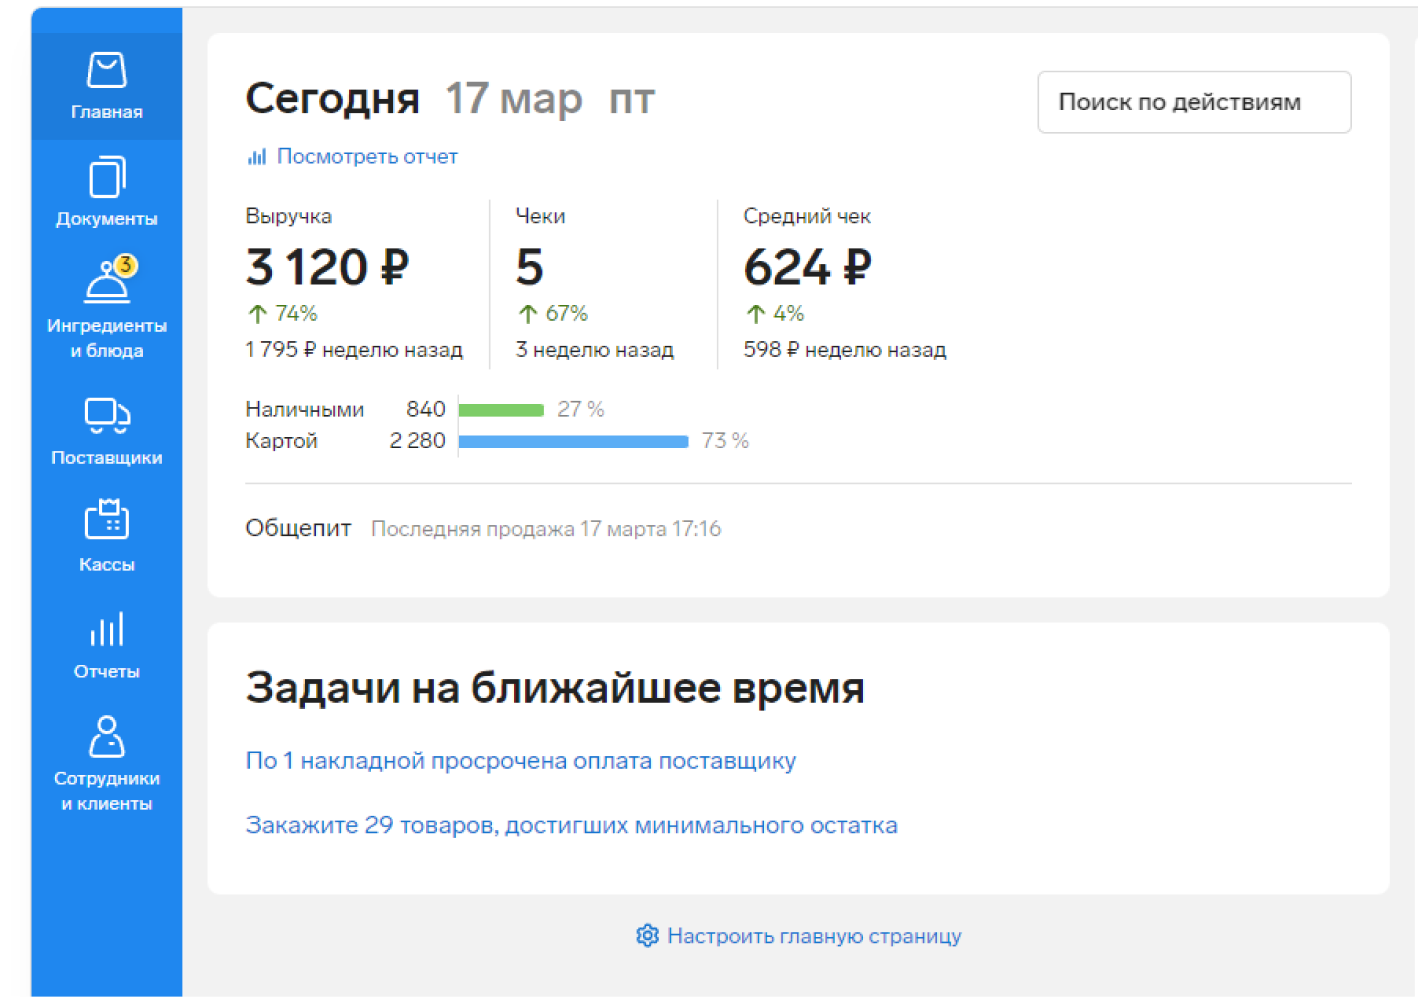The width and height of the screenshot is (1418, 997).
Task: Click the small chart icon near Посмотреть отчет
Action: (x=257, y=157)
